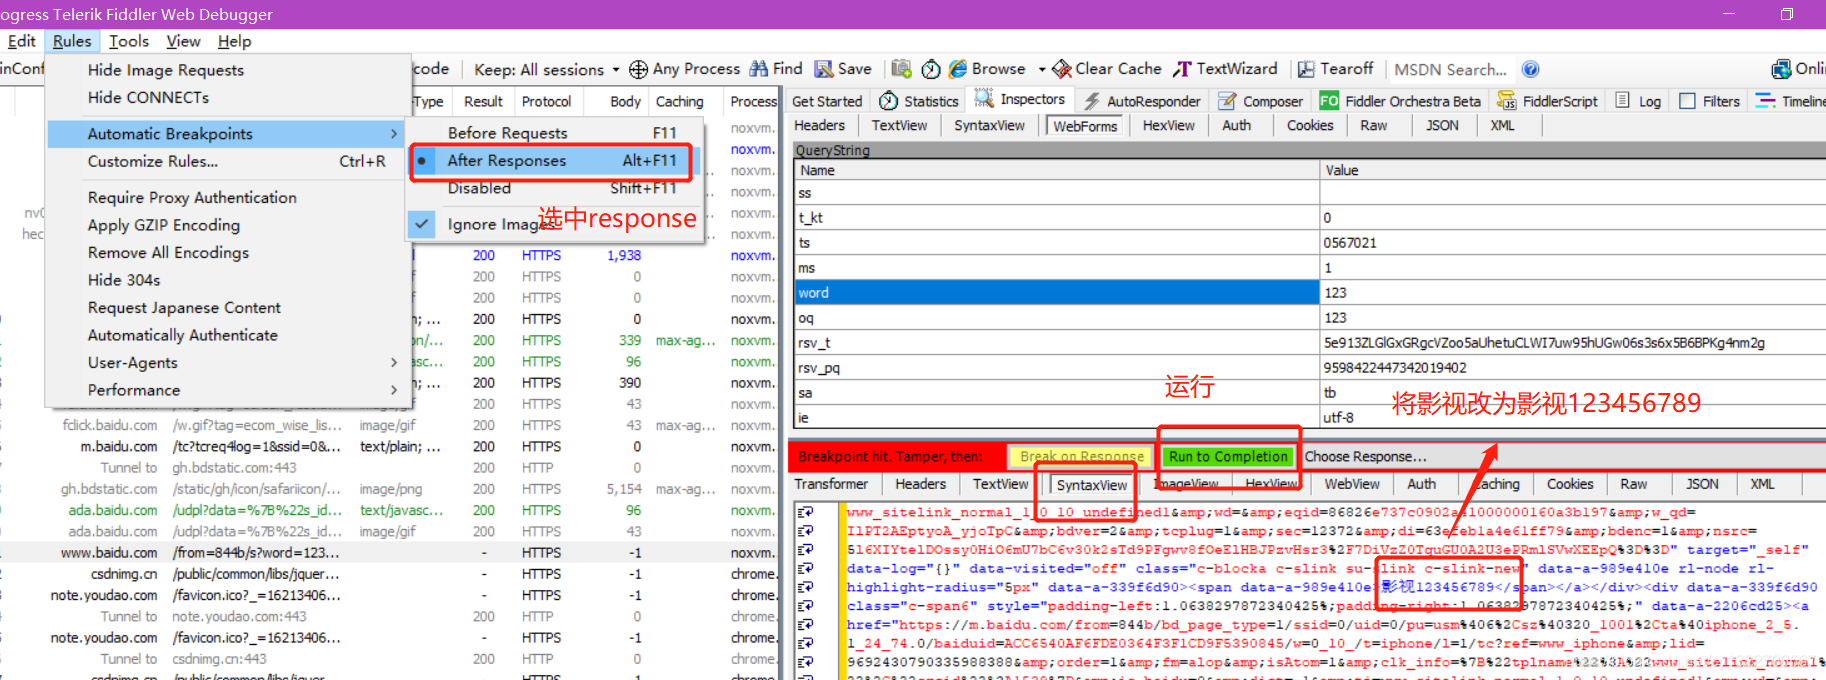Switch to the Transformer response tab
This screenshot has height=680, width=1826.
831,484
